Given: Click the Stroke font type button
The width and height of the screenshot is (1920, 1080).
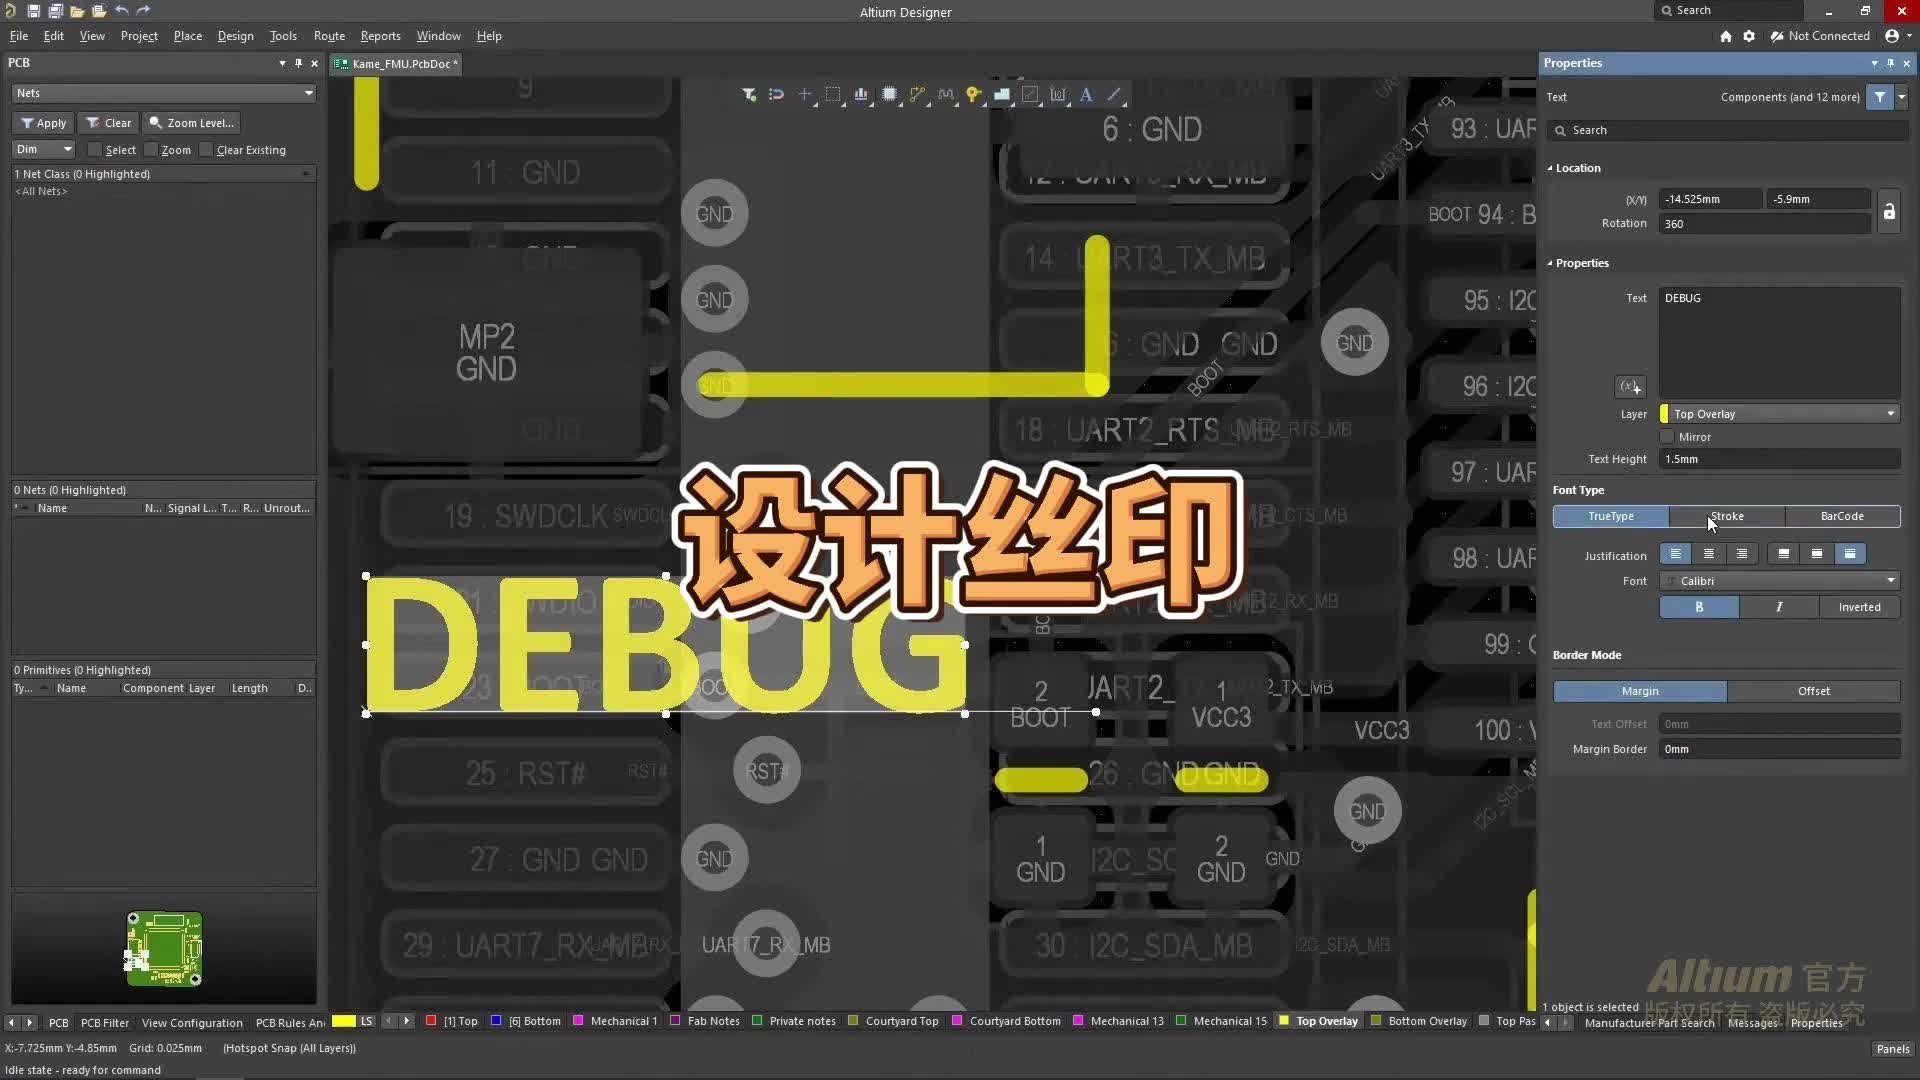Looking at the screenshot, I should 1726,516.
